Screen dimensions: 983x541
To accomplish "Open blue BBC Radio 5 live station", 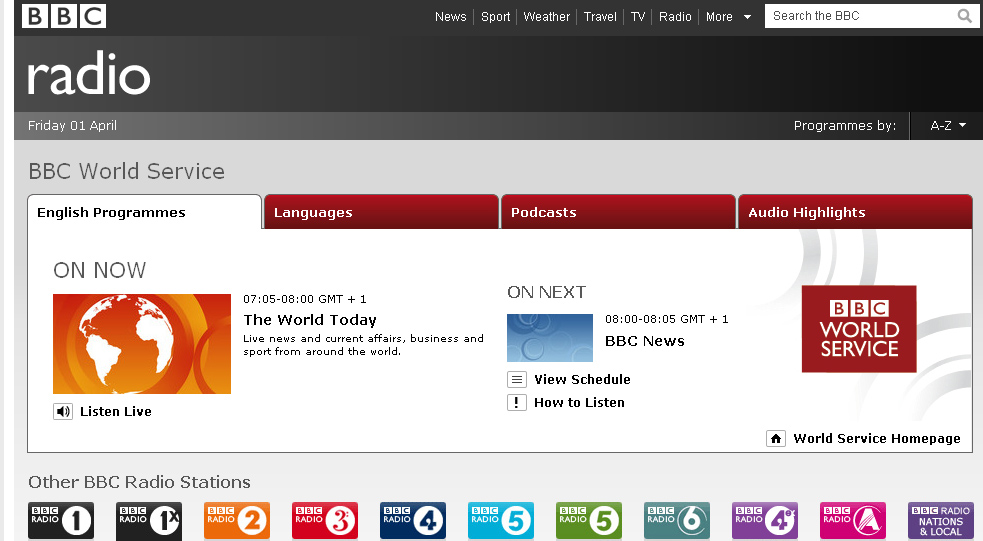I will pos(501,520).
